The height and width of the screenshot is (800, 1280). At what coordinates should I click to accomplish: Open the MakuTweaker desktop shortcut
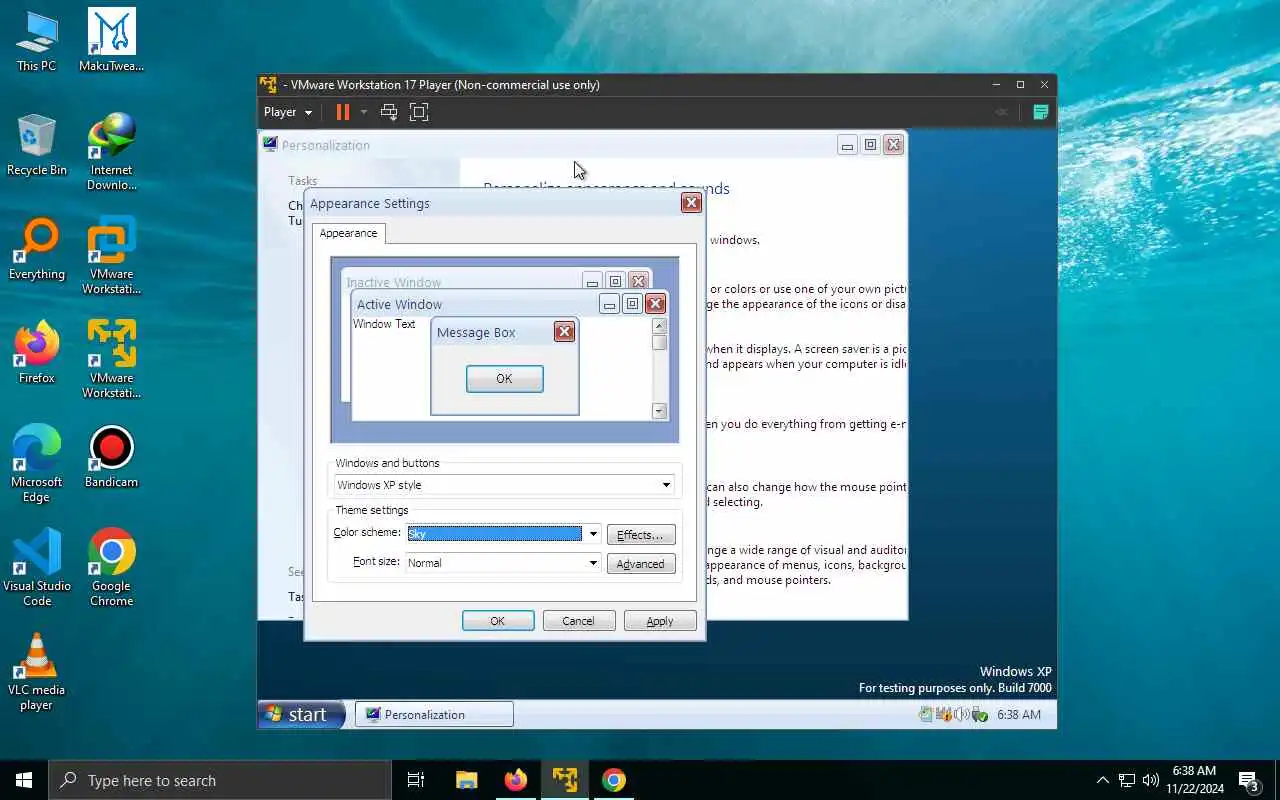tap(112, 42)
